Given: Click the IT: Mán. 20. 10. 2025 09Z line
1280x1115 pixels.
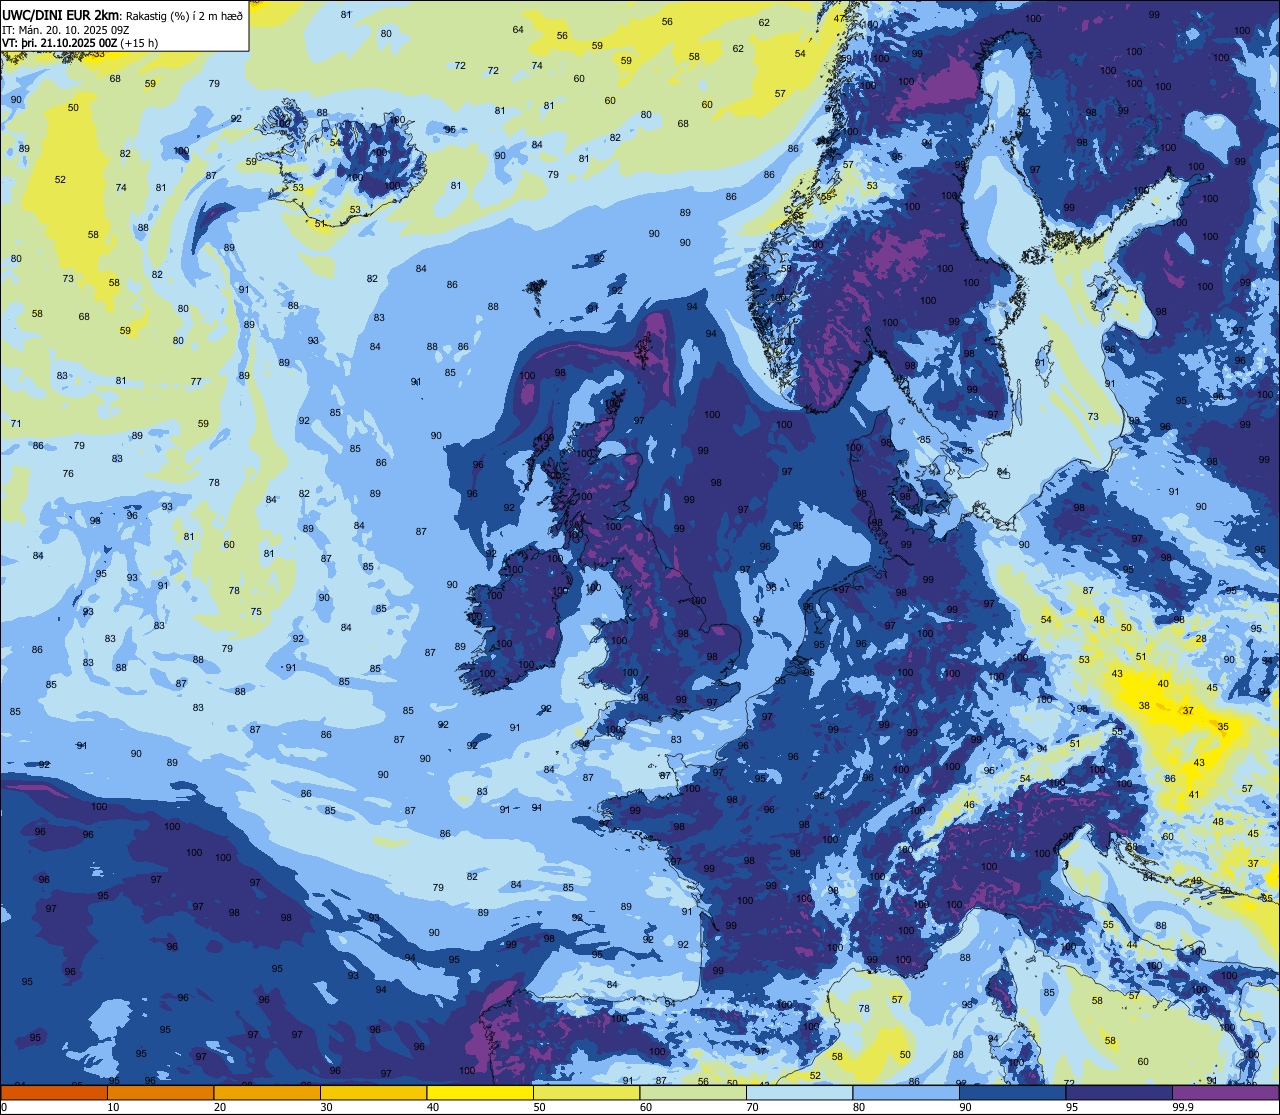Looking at the screenshot, I should (65, 29).
